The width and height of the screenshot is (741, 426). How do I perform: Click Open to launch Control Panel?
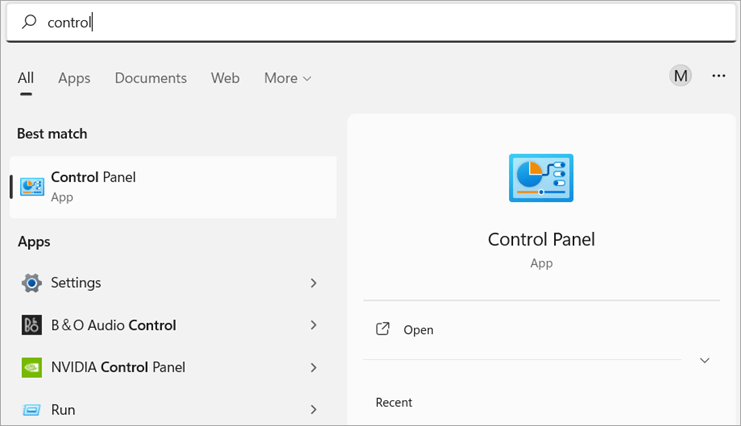(418, 330)
